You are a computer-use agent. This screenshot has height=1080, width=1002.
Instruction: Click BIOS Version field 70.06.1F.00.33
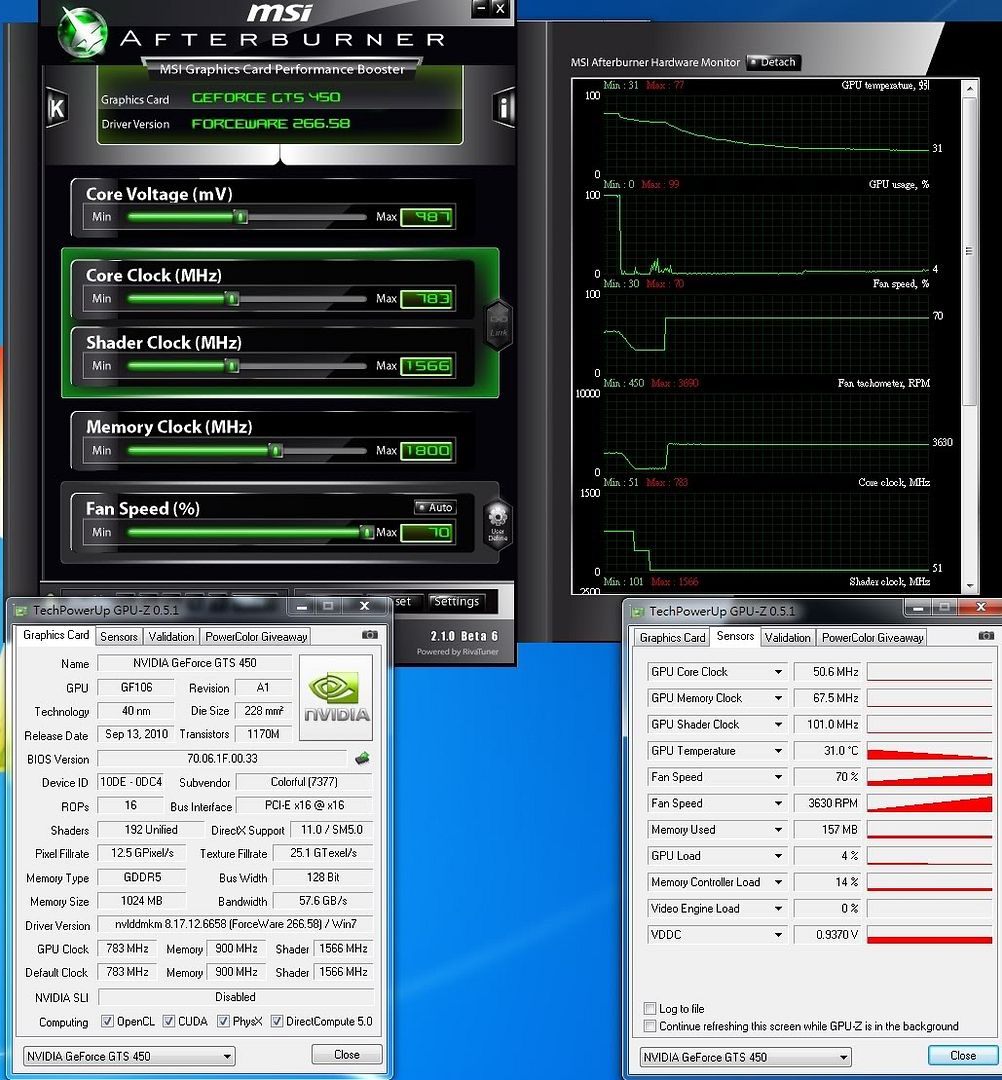222,758
